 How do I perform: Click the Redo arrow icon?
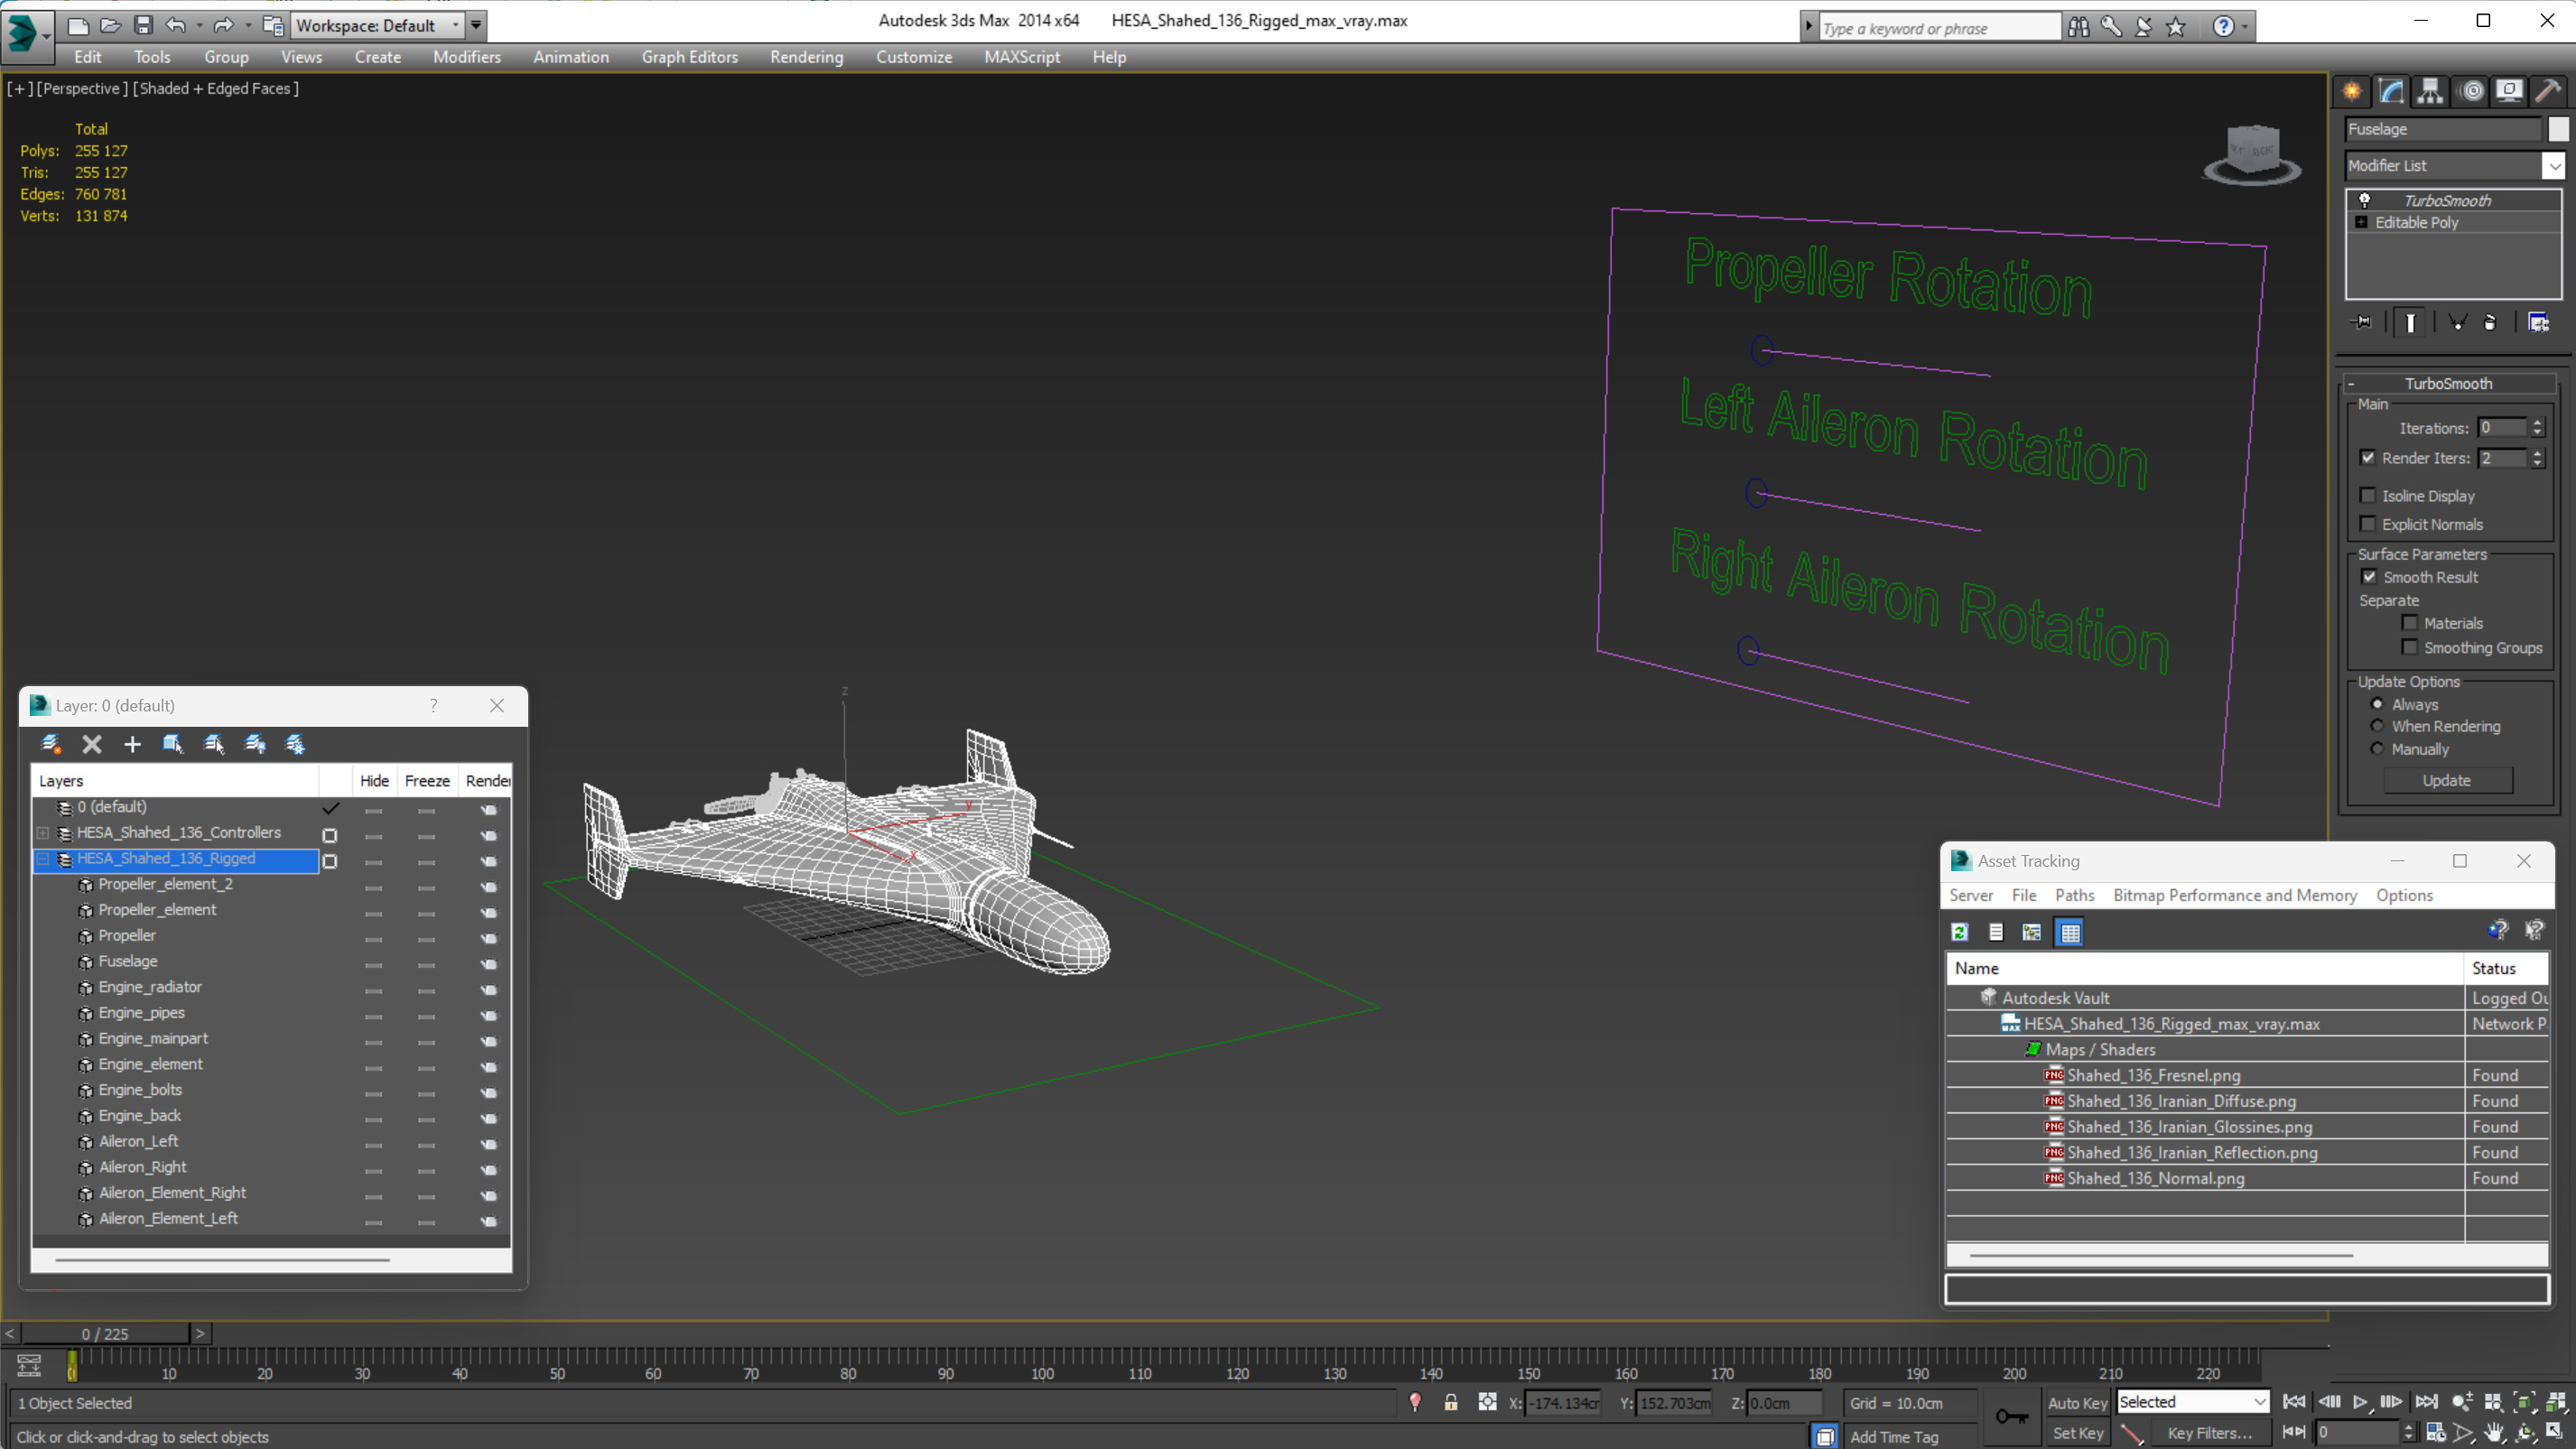click(x=223, y=25)
